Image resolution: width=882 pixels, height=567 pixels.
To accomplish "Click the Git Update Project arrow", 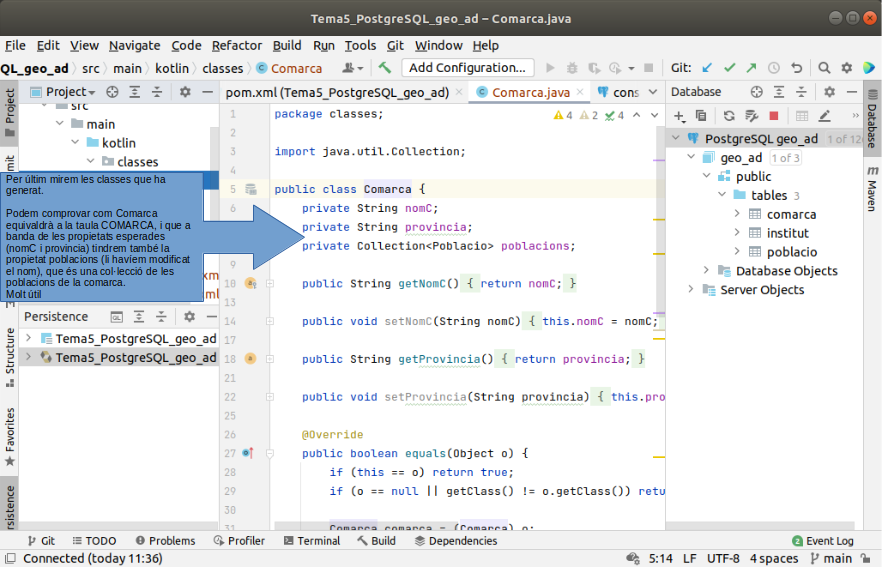I will pos(708,68).
